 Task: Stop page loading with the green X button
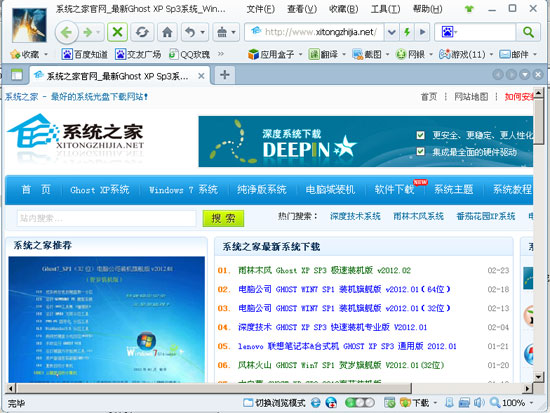[x=117, y=32]
